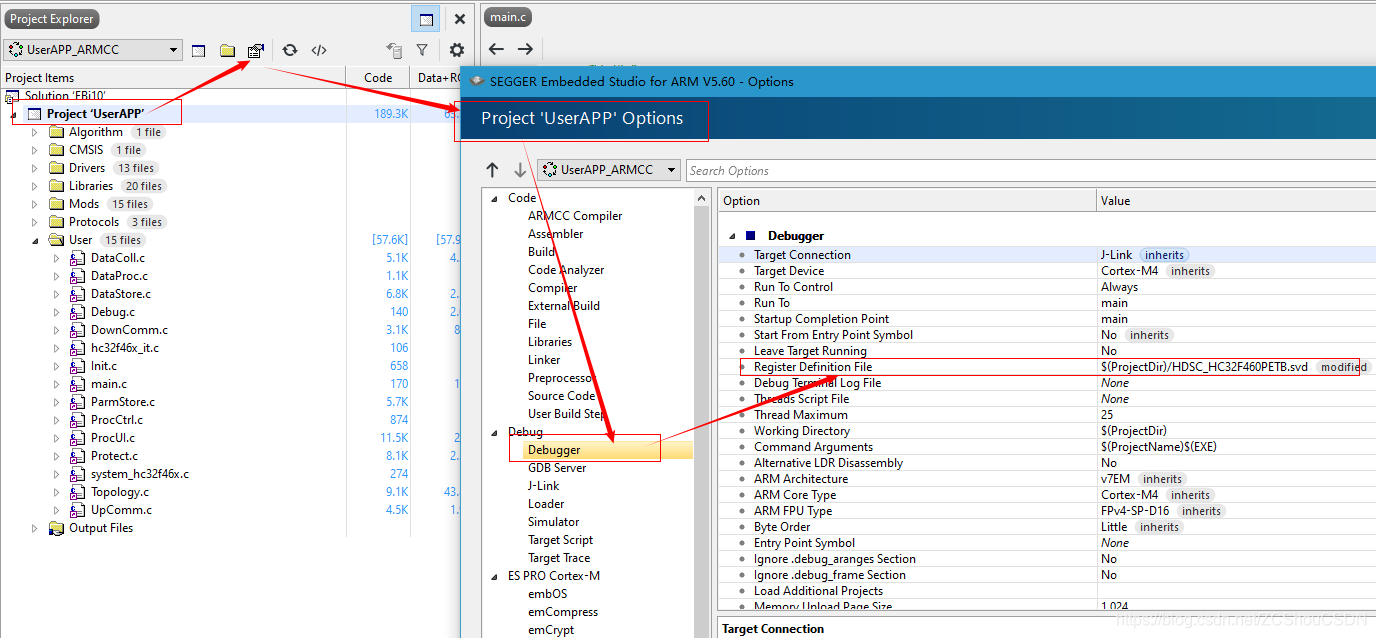Click the Code column header
The height and width of the screenshot is (638, 1376).
(x=378, y=77)
